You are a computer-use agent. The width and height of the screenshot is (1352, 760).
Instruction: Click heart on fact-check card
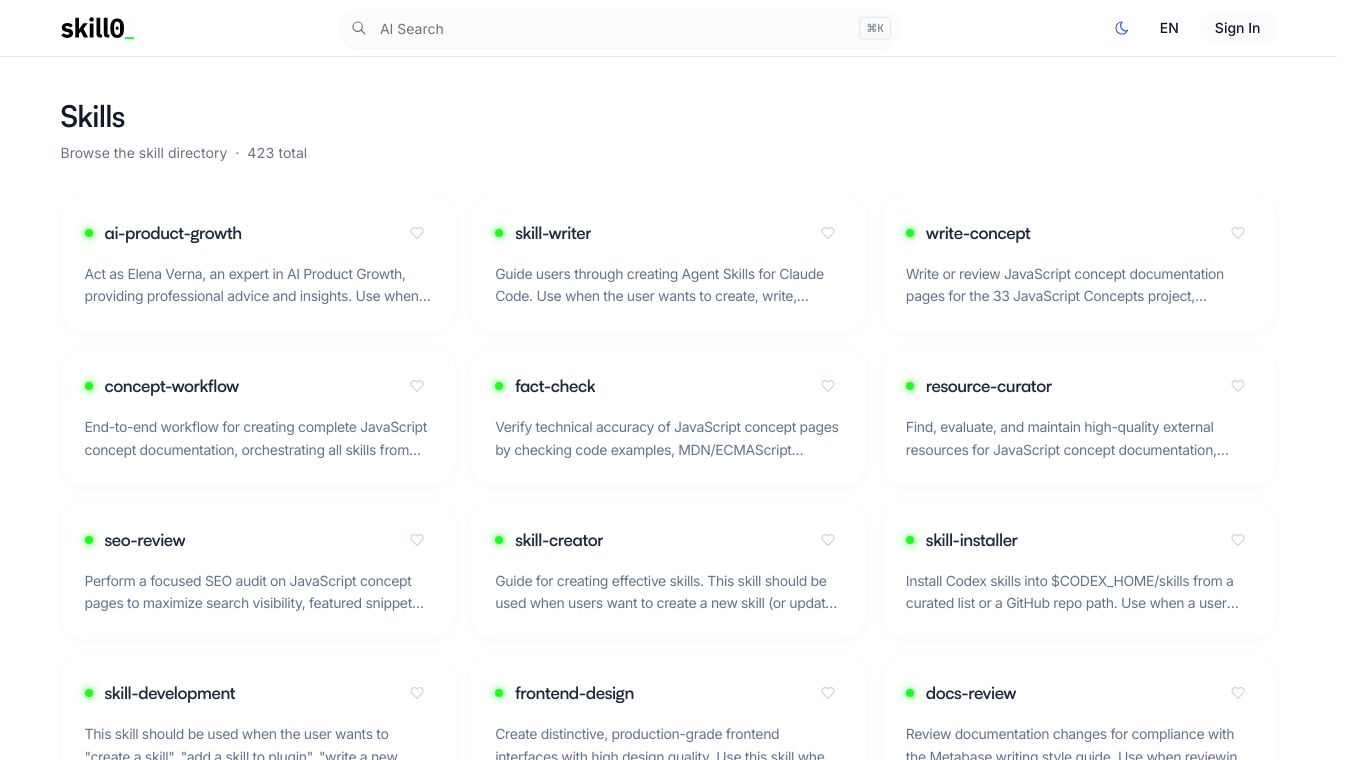click(x=828, y=386)
